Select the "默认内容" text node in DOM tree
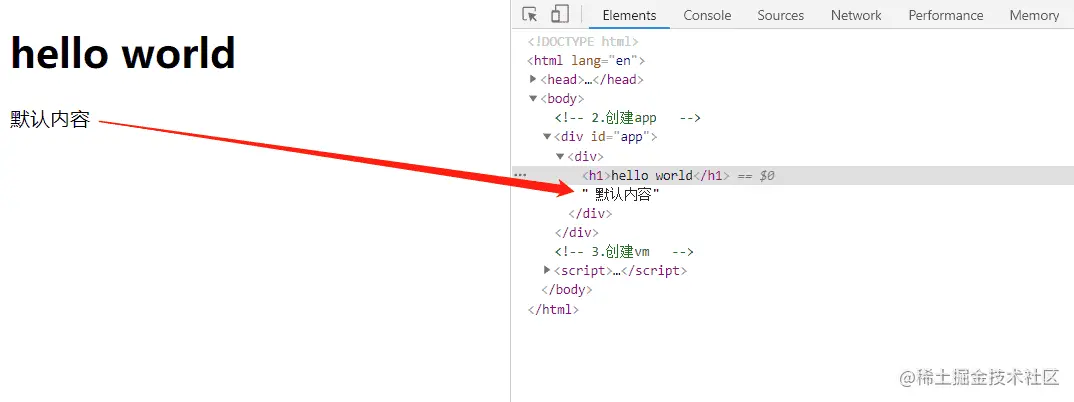The image size is (1074, 402). (x=621, y=195)
